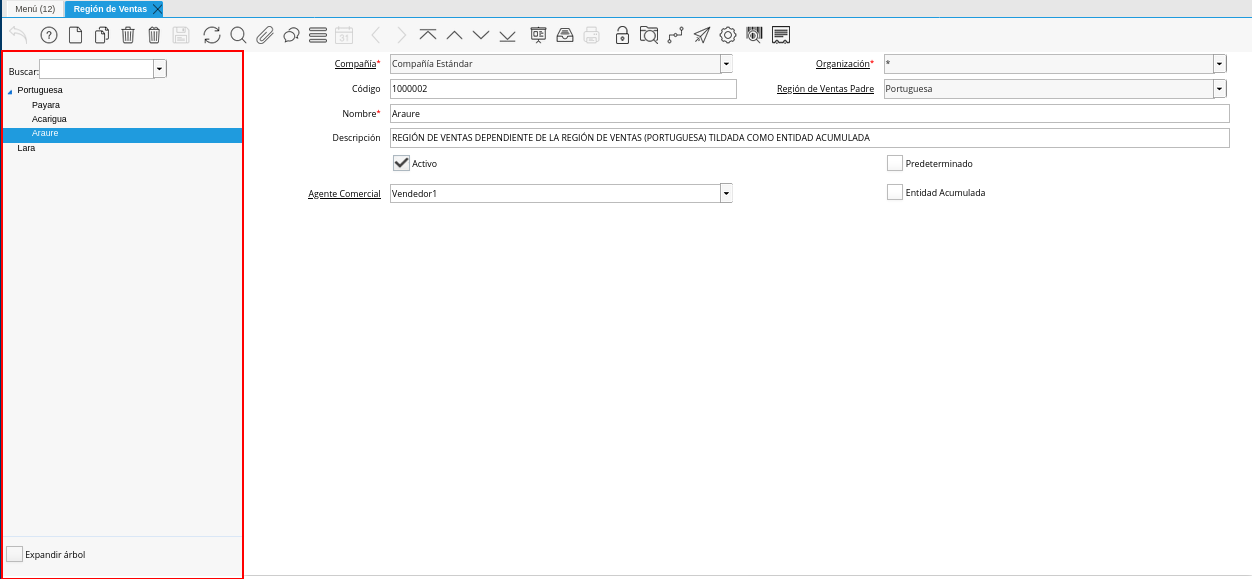Click the copy record icon
This screenshot has width=1252, height=579.
tap(101, 35)
